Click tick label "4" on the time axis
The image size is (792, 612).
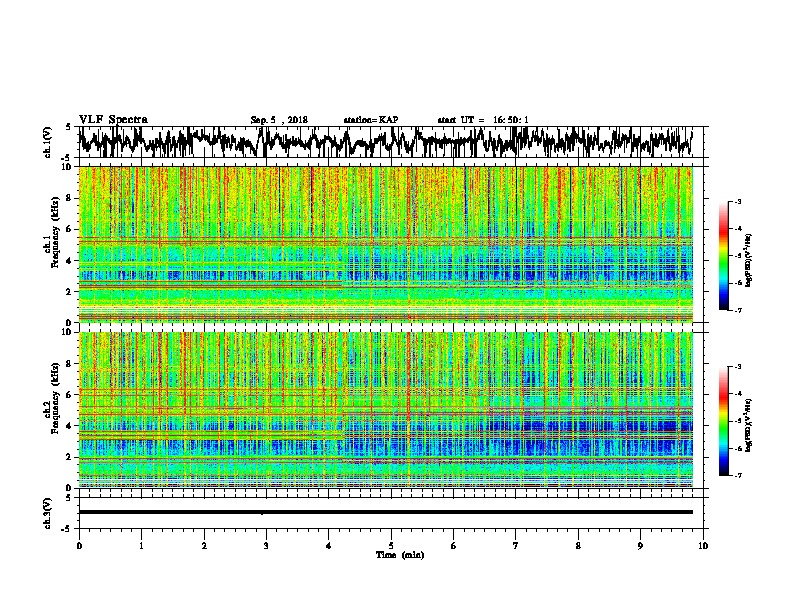pos(329,546)
